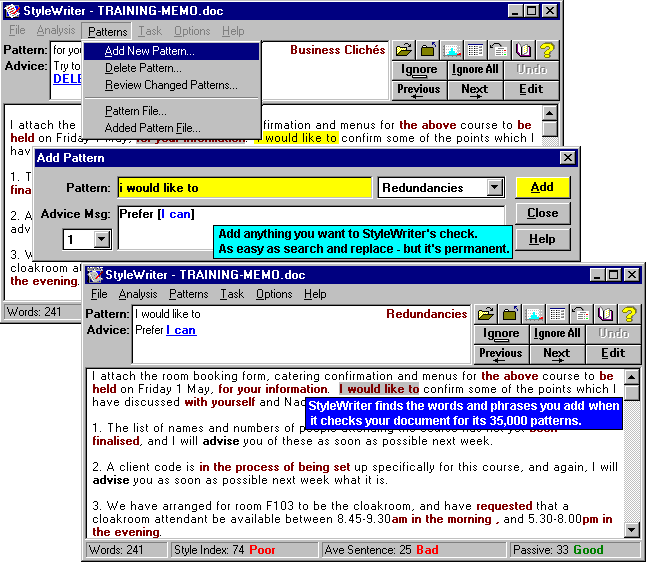The image size is (649, 564).
Task: Click Next button in top window
Action: [x=475, y=90]
